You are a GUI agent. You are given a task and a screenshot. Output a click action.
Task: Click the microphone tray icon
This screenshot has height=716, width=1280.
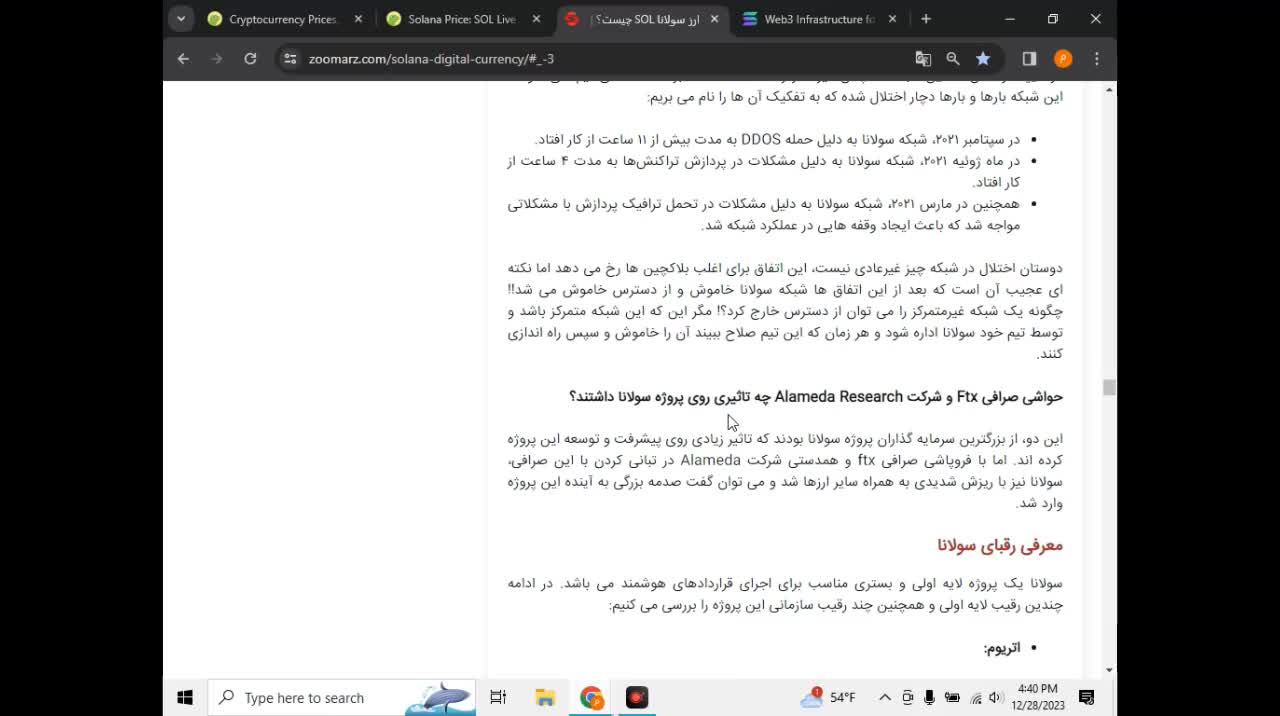click(930, 697)
